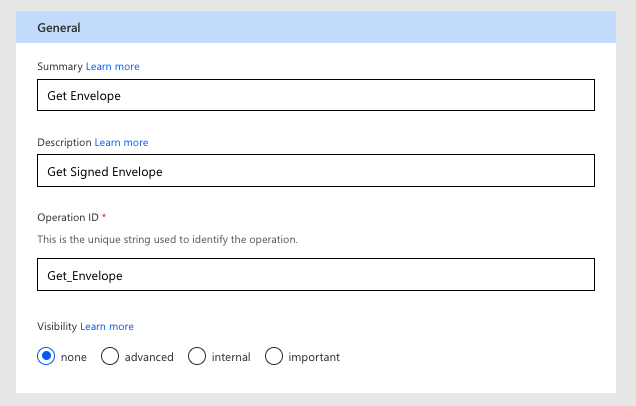The width and height of the screenshot is (636, 406).
Task: Click the "Operation ID" field label
Action: pos(67,216)
